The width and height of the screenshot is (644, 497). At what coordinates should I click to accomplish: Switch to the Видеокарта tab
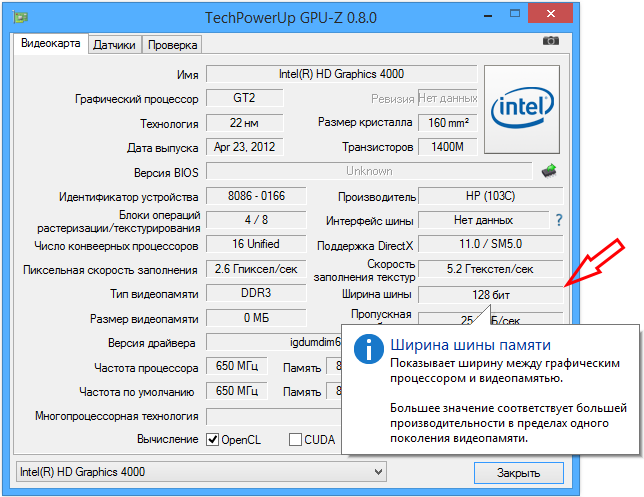[x=51, y=43]
